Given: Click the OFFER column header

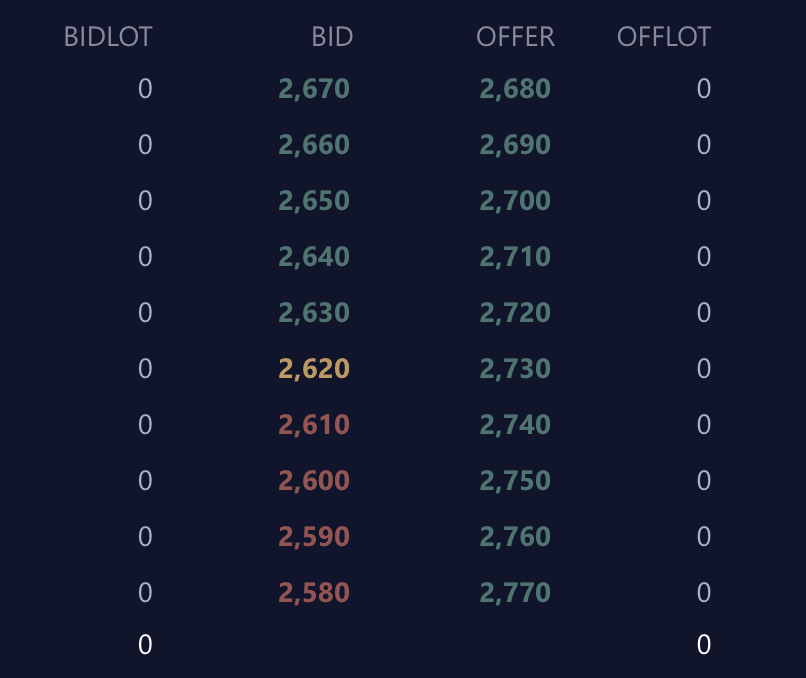Looking at the screenshot, I should click(515, 37).
